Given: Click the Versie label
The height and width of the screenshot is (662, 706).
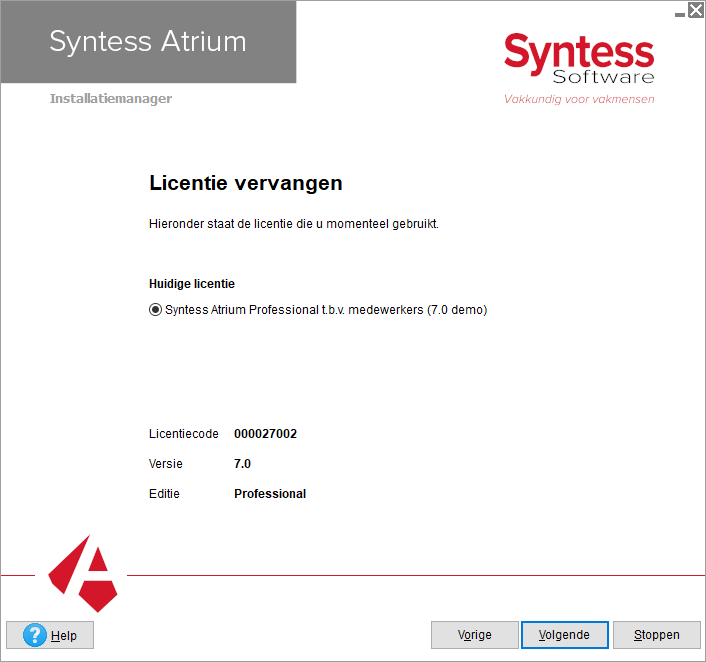Looking at the screenshot, I should 166,463.
